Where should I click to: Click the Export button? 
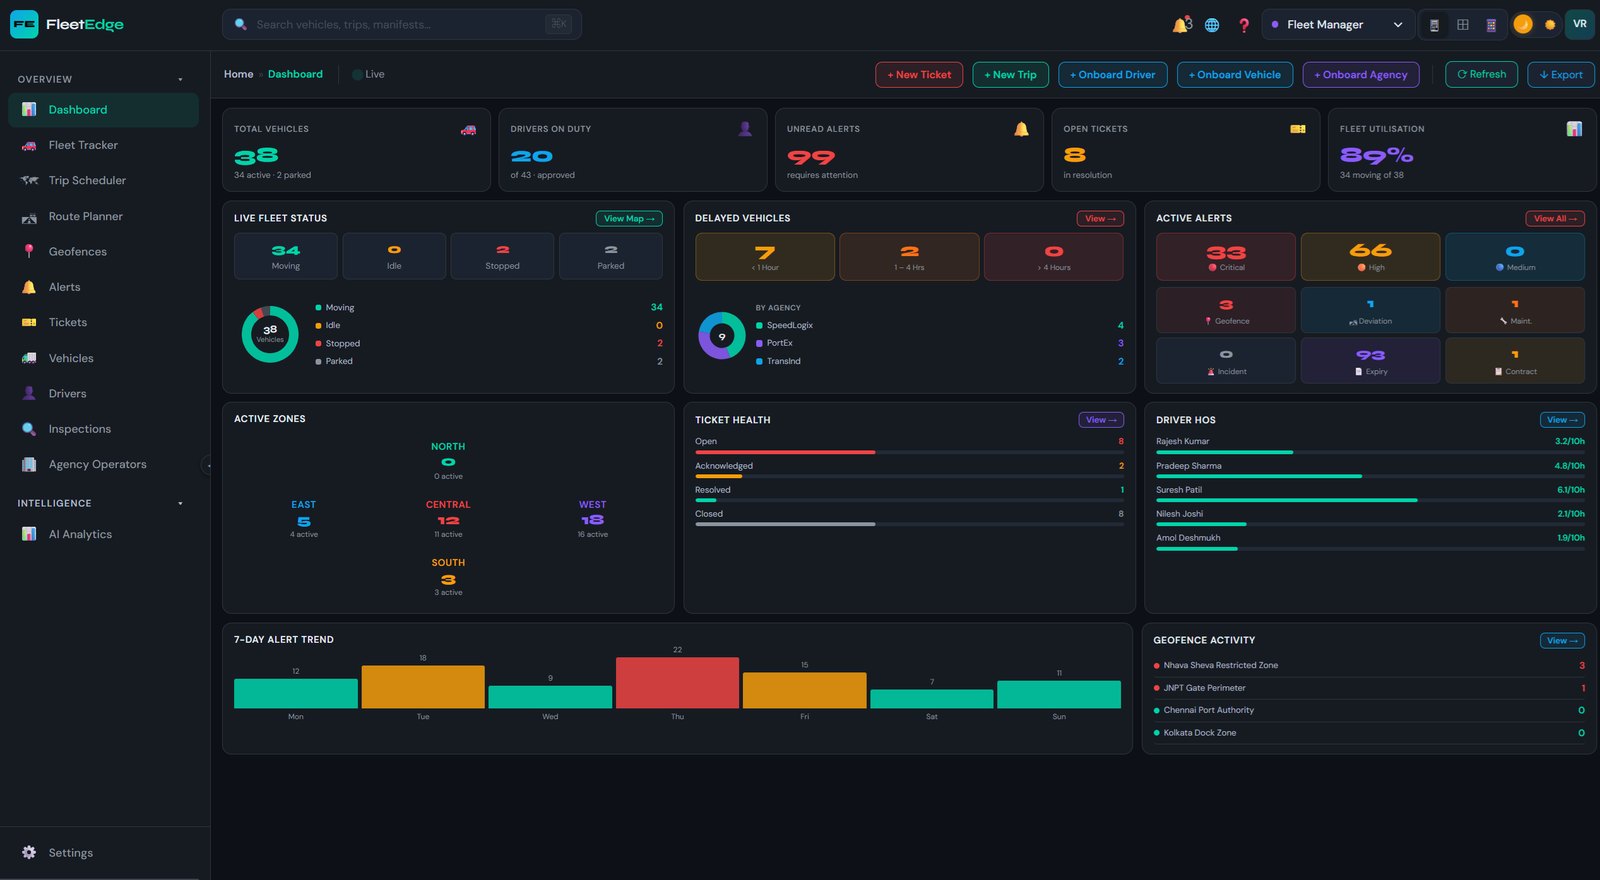(1561, 75)
